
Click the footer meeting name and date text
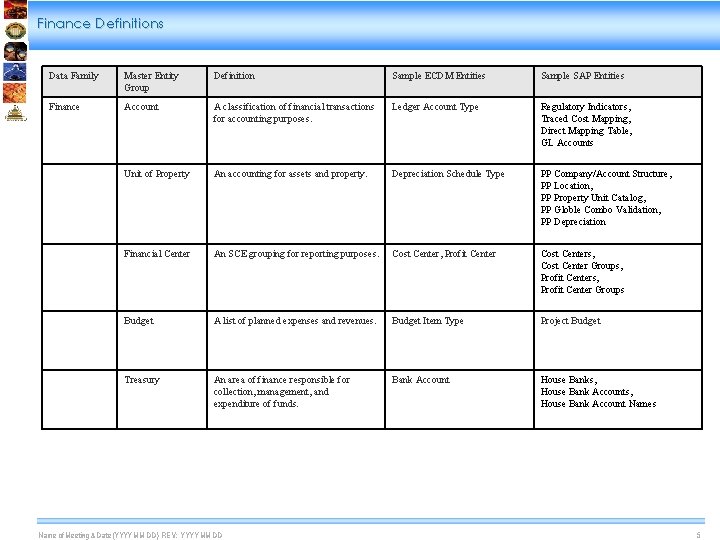coord(130,535)
